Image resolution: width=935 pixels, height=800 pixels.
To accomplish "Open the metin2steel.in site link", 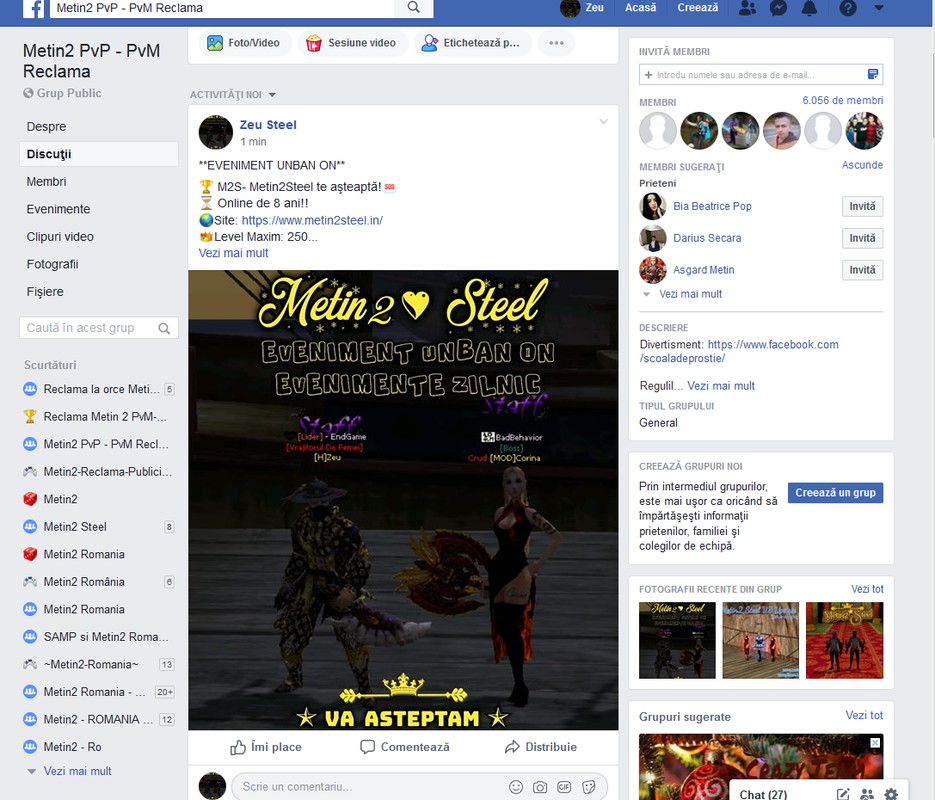I will pyautogui.click(x=312, y=220).
